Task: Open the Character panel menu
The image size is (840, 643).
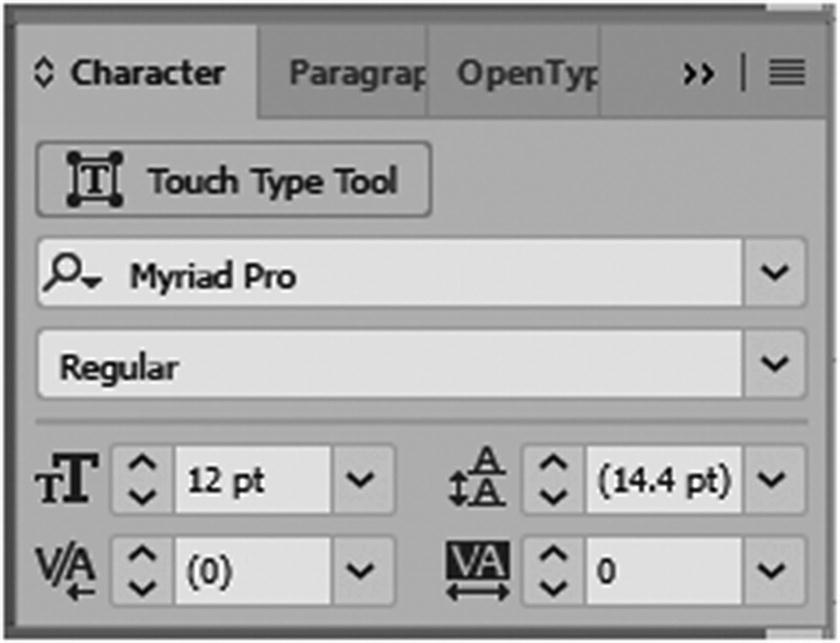Action: click(789, 71)
